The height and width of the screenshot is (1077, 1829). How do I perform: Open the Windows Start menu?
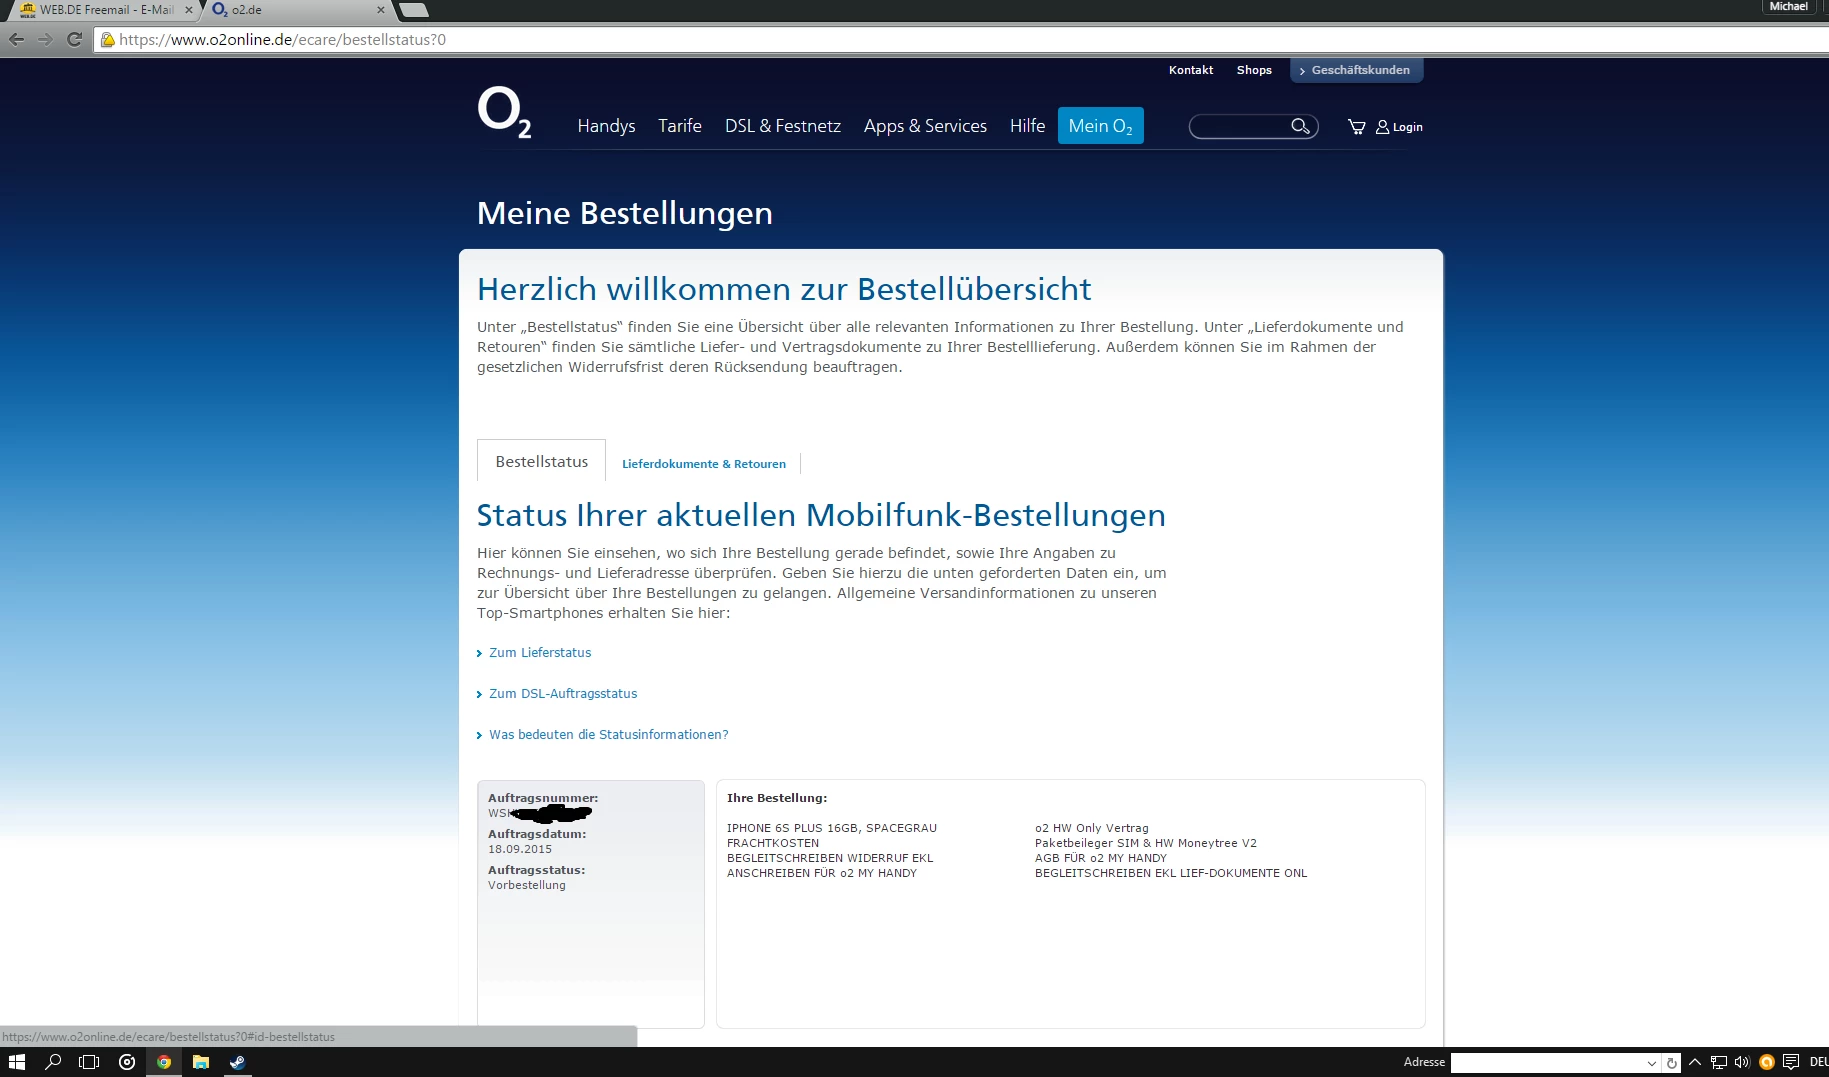click(17, 1062)
